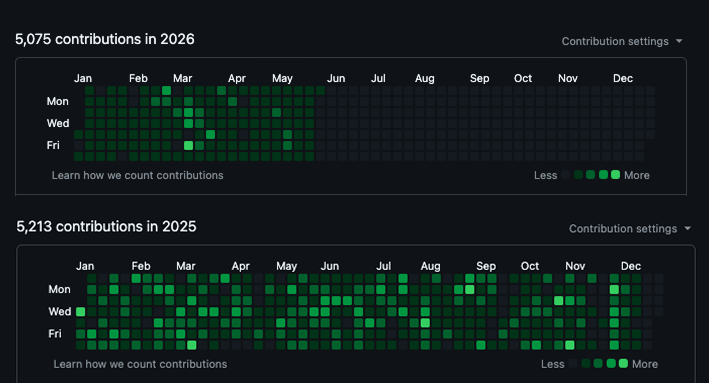Open 'Learn how we count contributions' under 2025 graph
The width and height of the screenshot is (709, 383).
tap(140, 364)
